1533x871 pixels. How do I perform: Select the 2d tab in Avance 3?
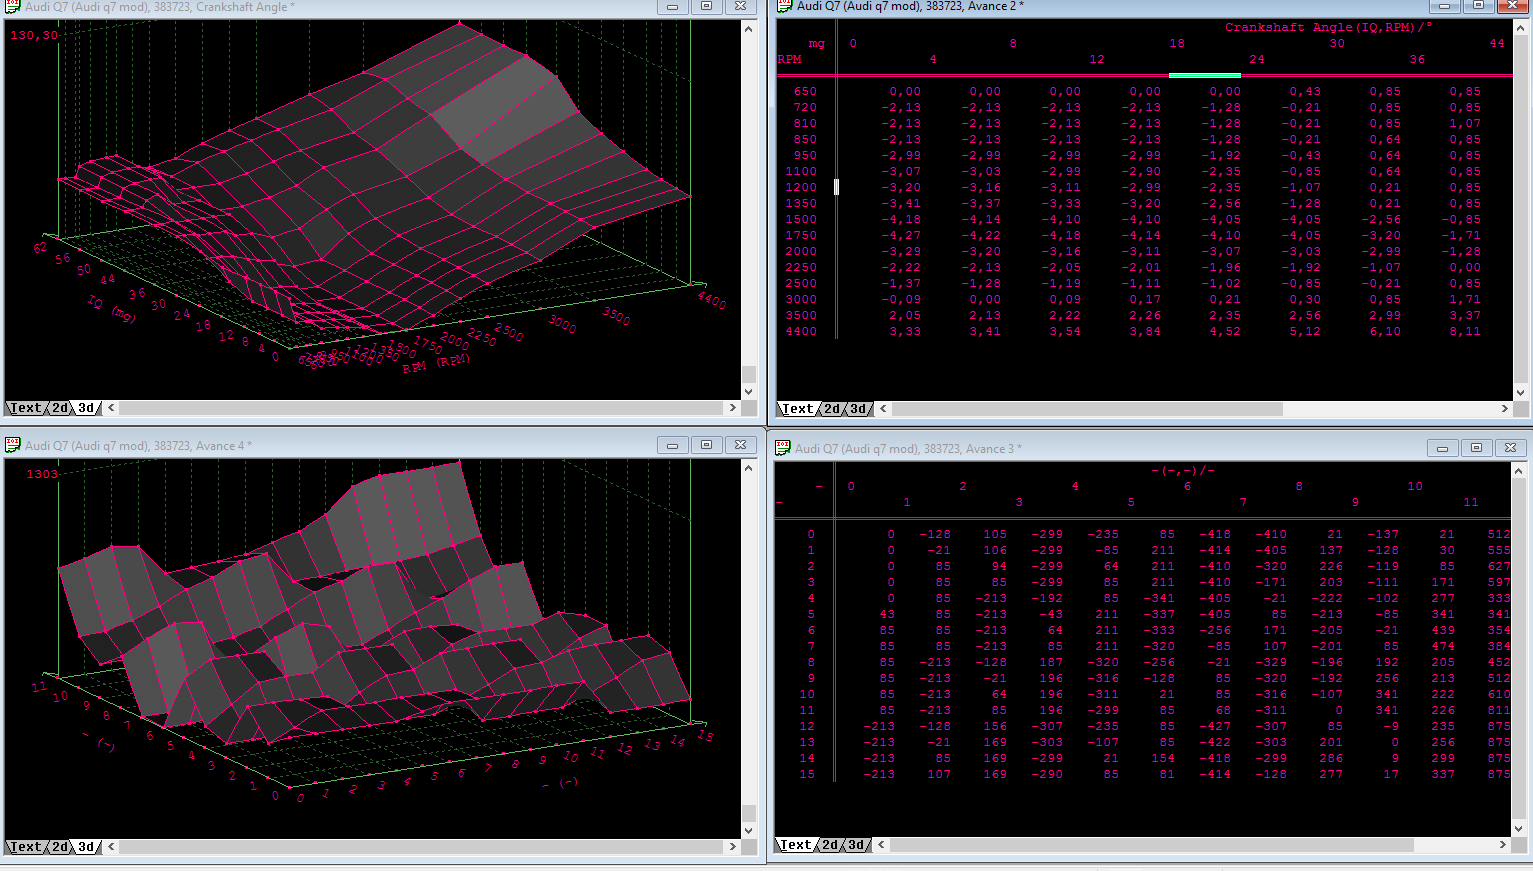click(831, 845)
